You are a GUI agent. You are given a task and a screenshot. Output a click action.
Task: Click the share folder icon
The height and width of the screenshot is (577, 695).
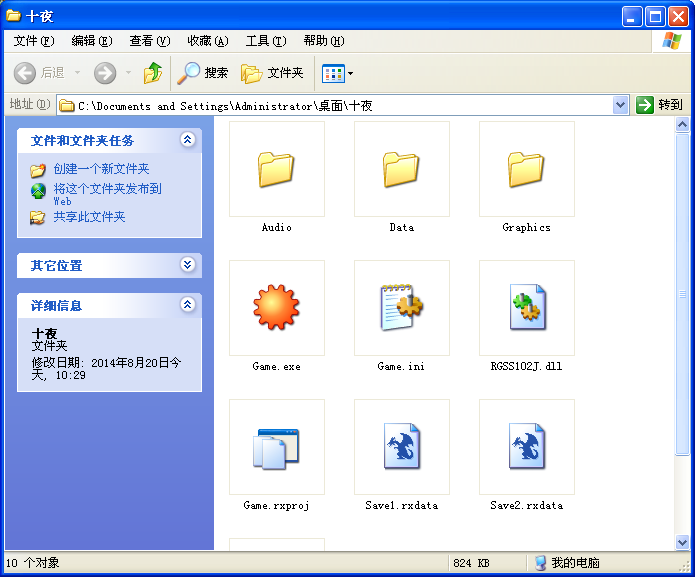click(x=38, y=218)
